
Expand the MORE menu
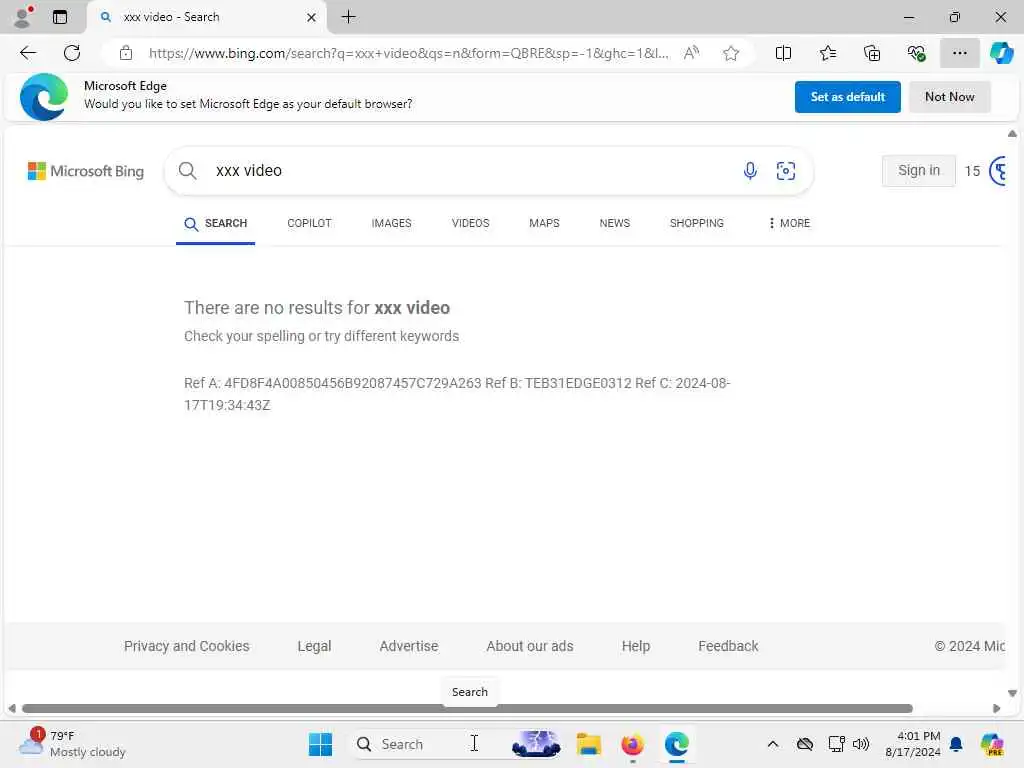[789, 223]
